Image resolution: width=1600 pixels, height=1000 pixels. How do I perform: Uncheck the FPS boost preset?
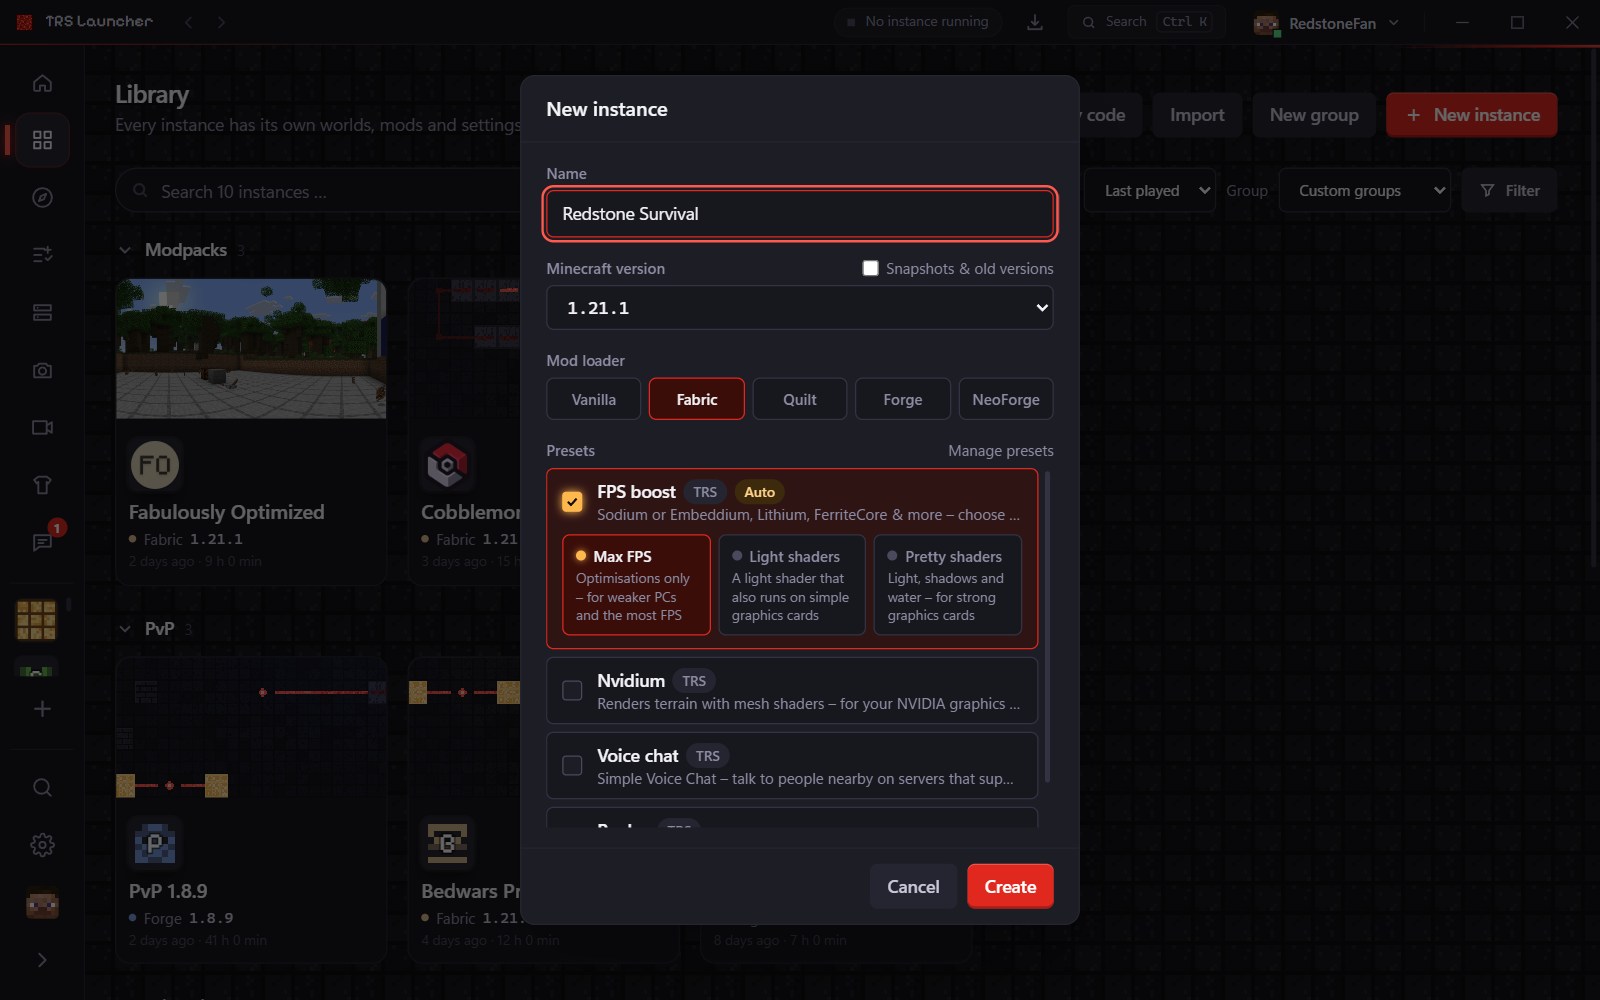[572, 502]
